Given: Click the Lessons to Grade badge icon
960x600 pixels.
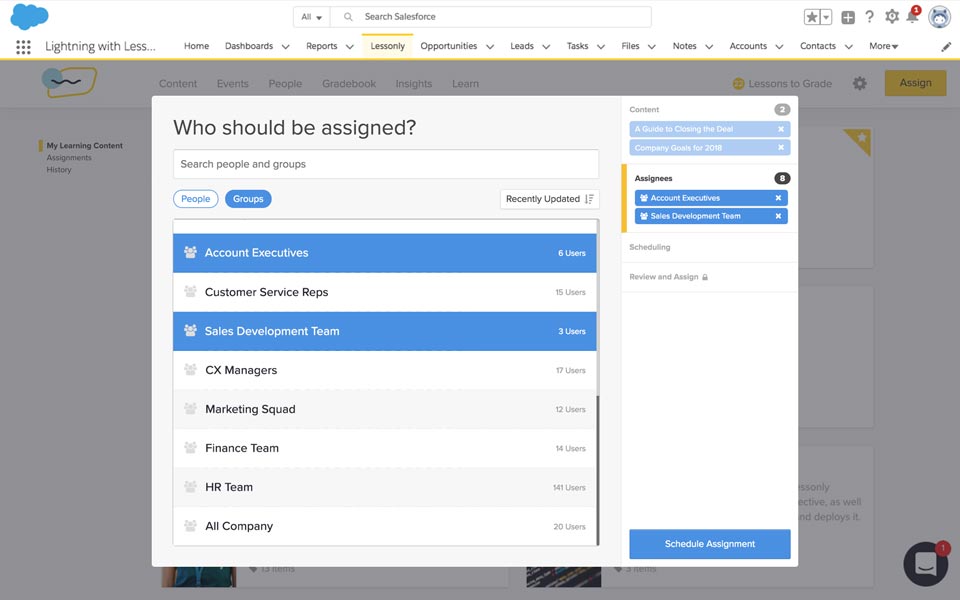Looking at the screenshot, I should (x=738, y=84).
